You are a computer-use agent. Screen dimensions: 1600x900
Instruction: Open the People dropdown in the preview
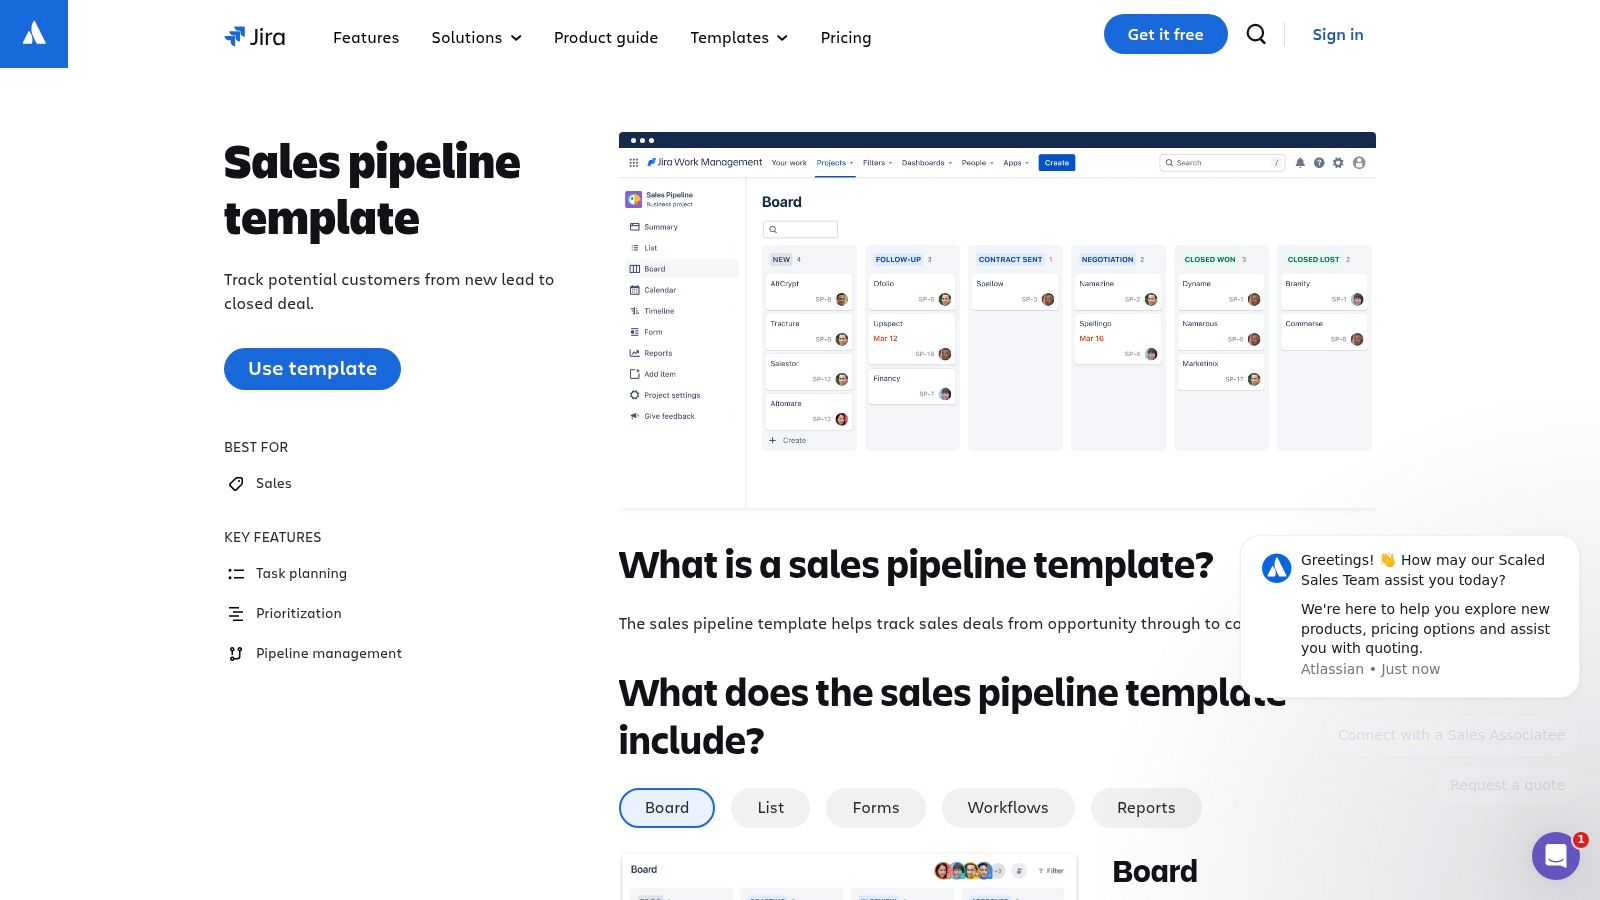(977, 162)
